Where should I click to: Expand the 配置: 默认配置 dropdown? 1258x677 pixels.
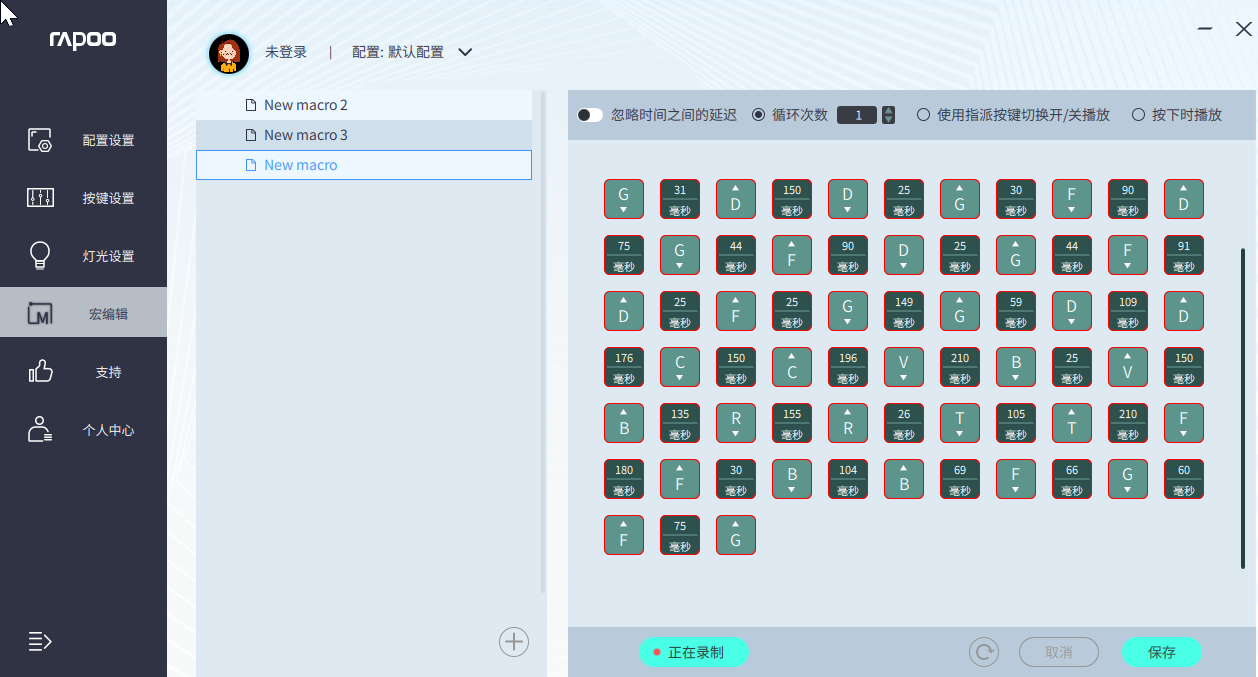[464, 52]
